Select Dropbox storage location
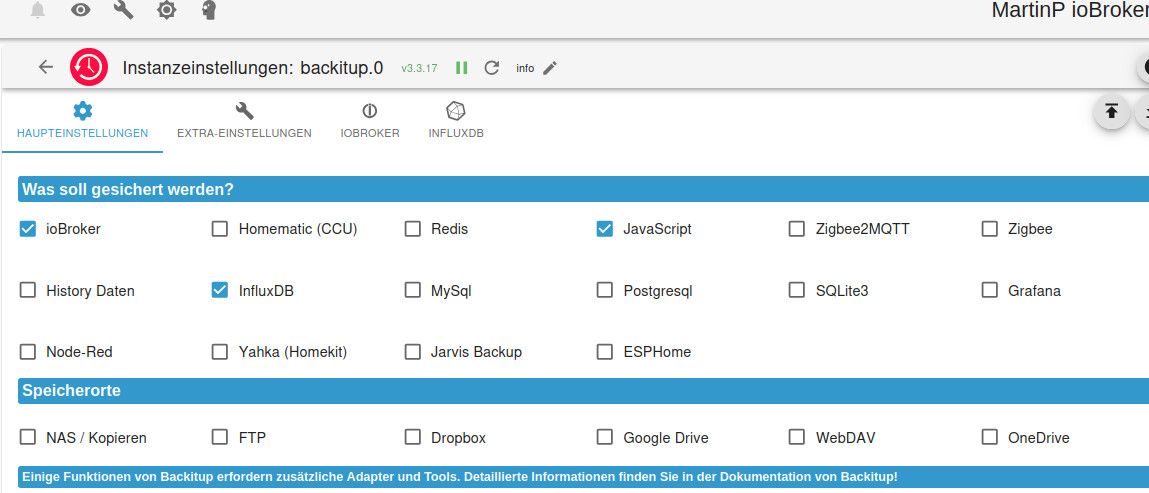The image size is (1149, 493). (x=413, y=437)
